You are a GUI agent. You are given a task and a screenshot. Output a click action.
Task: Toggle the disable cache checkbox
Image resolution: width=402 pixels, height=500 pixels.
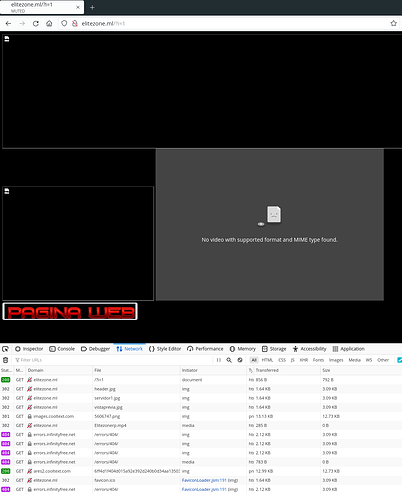pos(399,360)
